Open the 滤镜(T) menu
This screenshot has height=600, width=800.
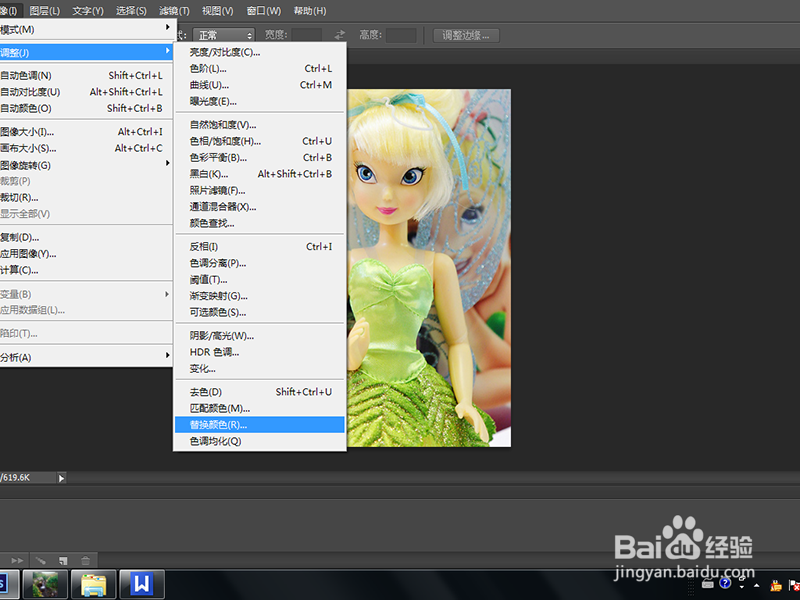pos(174,10)
